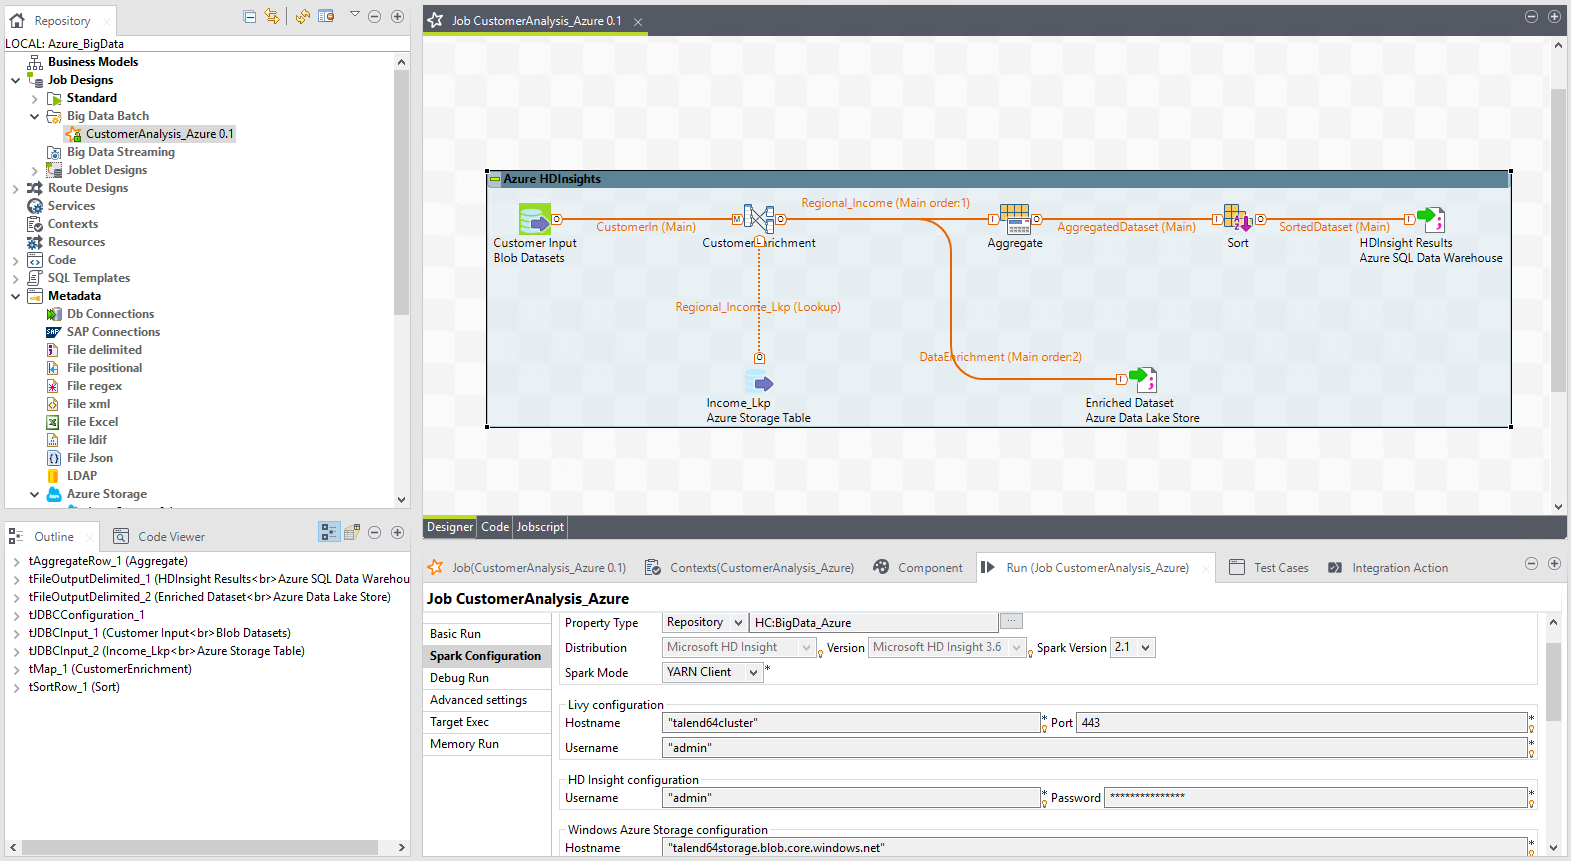Expand the Standard jobs folder
Screen dimensions: 1571x861
tap(35, 98)
